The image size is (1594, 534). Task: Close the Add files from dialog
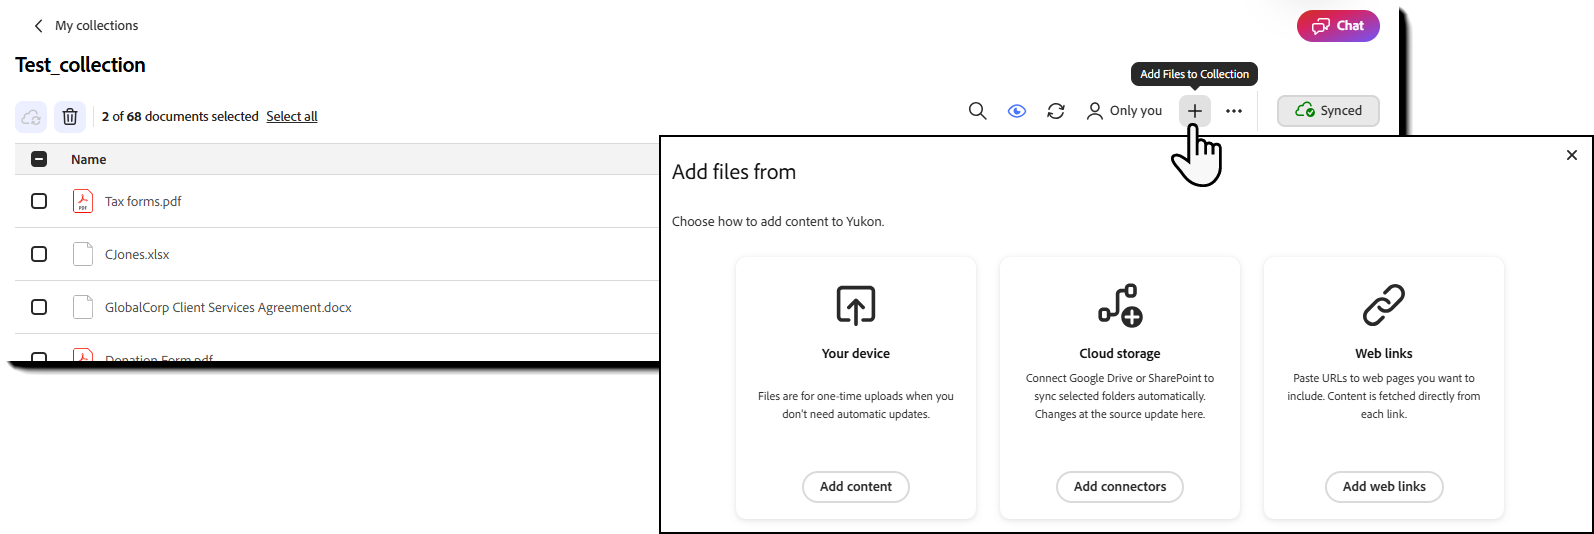1572,155
